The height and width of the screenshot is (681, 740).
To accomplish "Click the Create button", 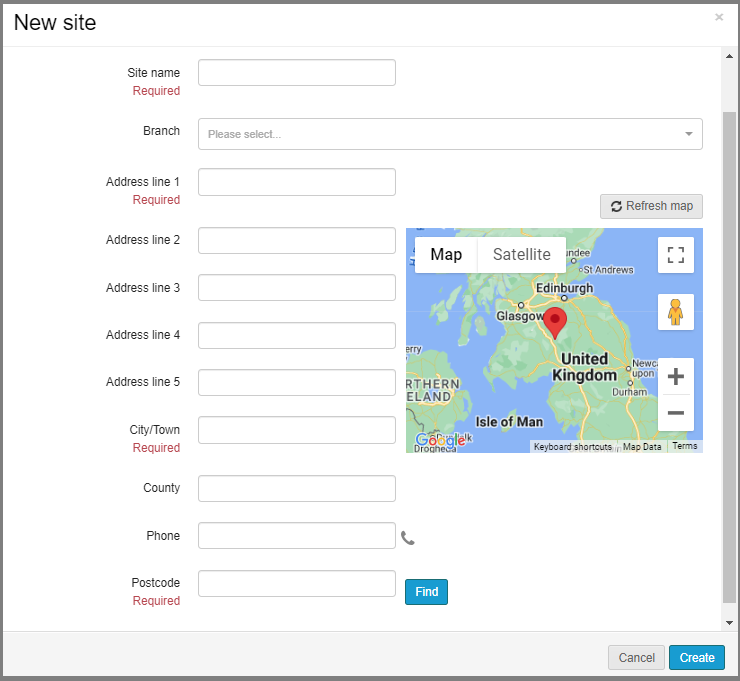I will click(697, 657).
